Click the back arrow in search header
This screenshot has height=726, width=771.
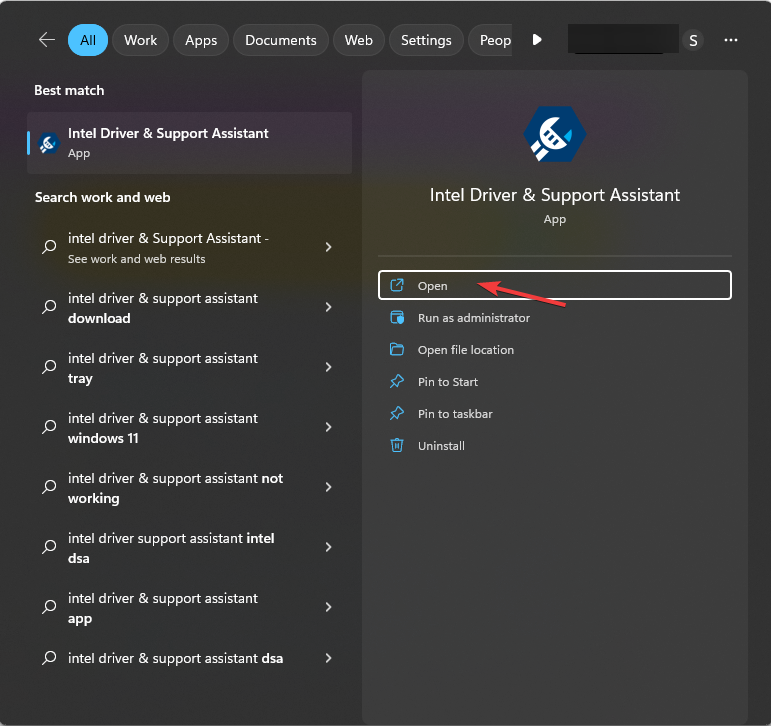click(47, 40)
